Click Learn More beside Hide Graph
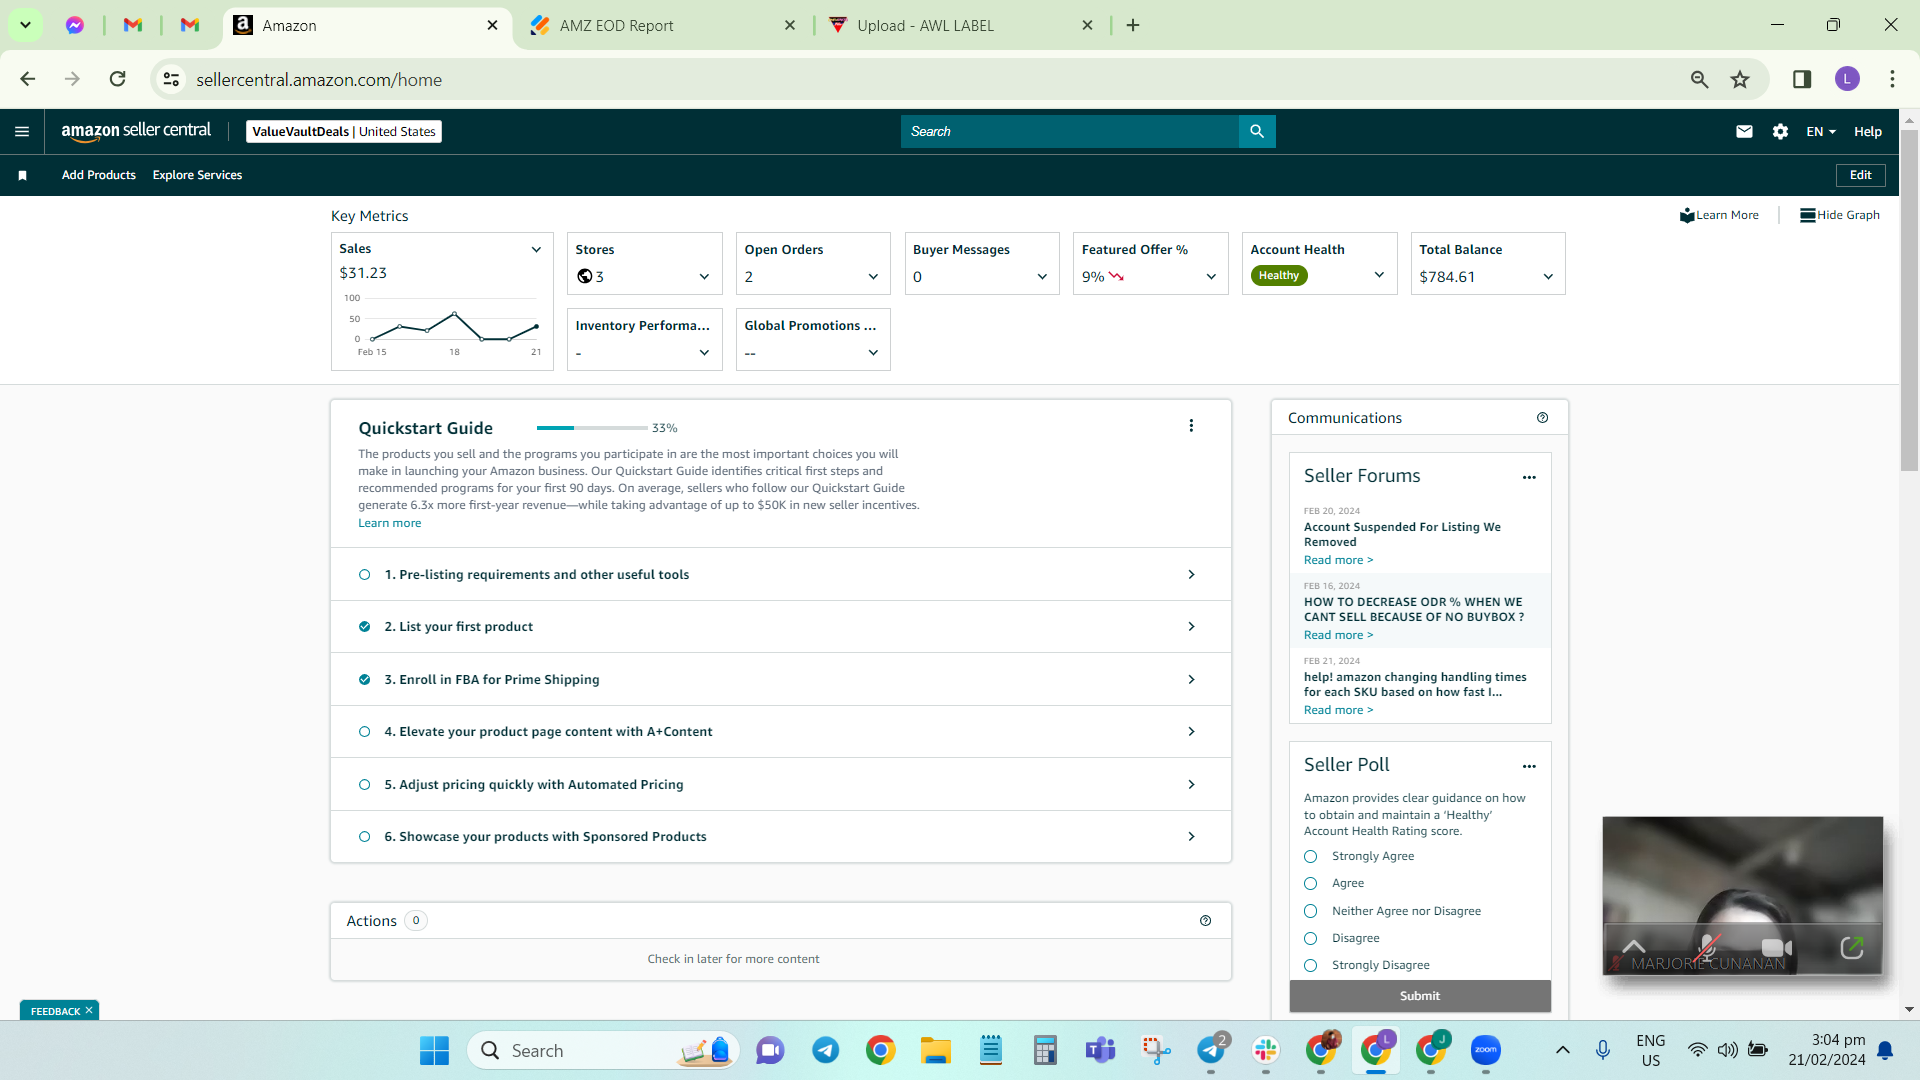 (x=1719, y=215)
